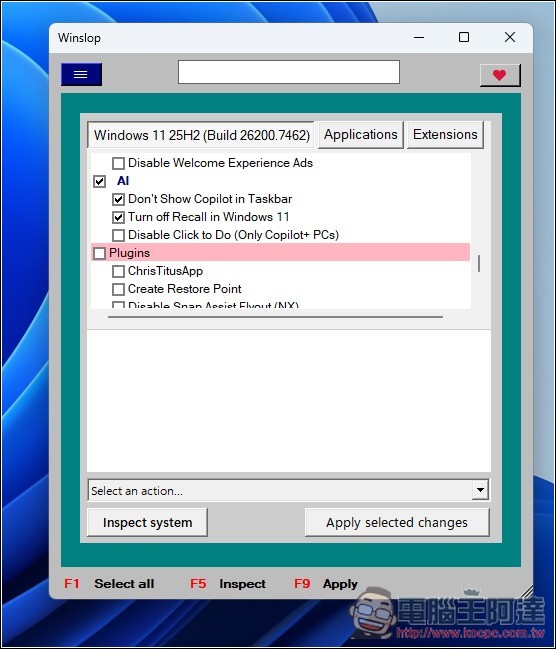This screenshot has width=556, height=649.
Task: Select the AI category label
Action: click(123, 181)
